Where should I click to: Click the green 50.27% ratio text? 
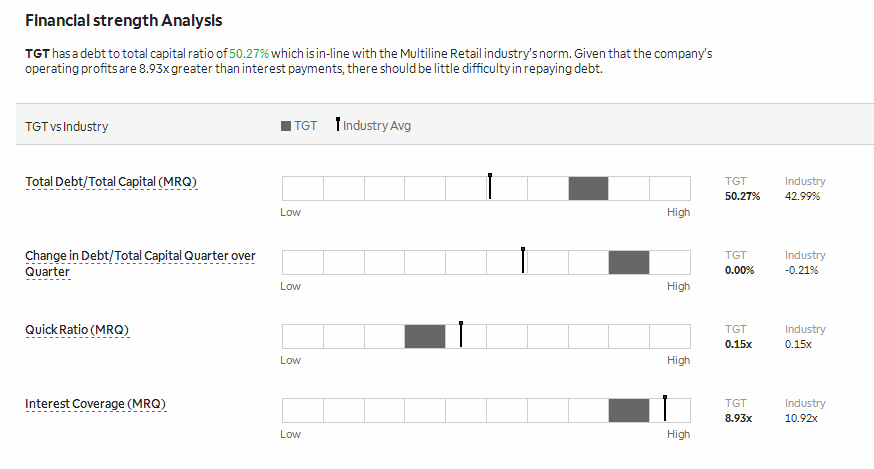(x=249, y=54)
